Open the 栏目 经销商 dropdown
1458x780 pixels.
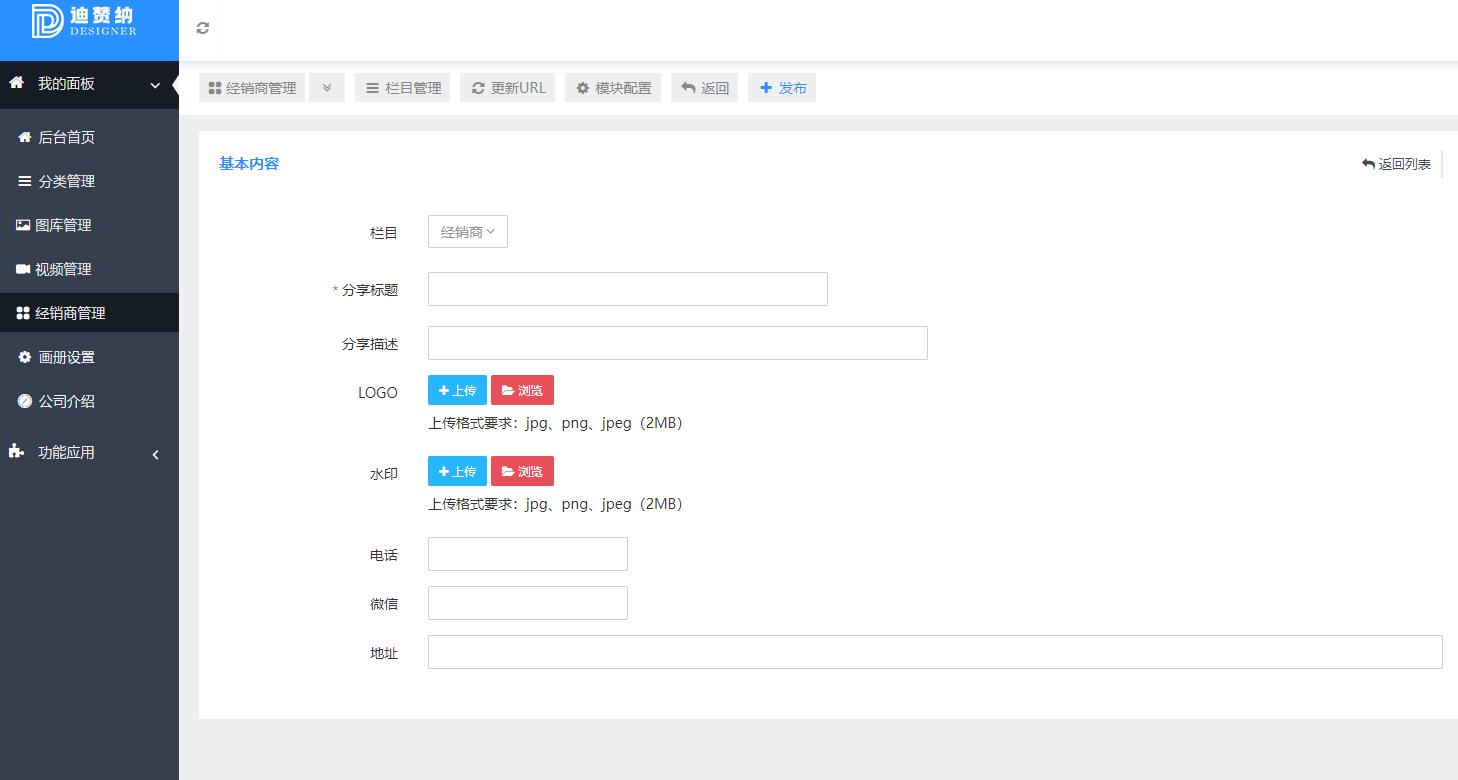[x=467, y=232]
